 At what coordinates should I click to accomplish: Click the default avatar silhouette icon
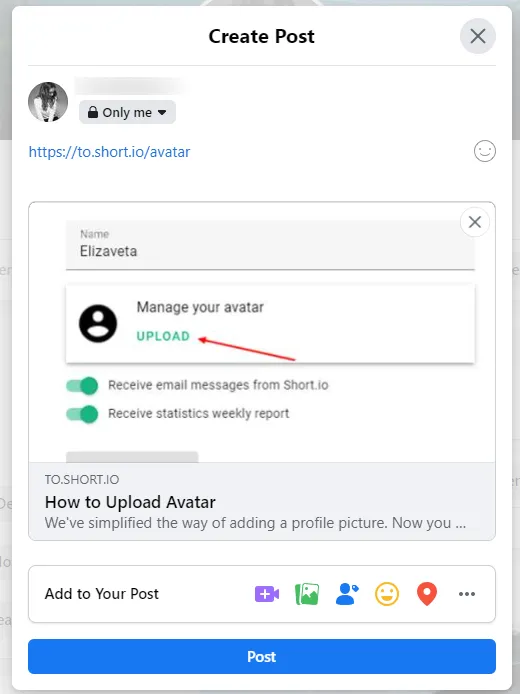[98, 324]
